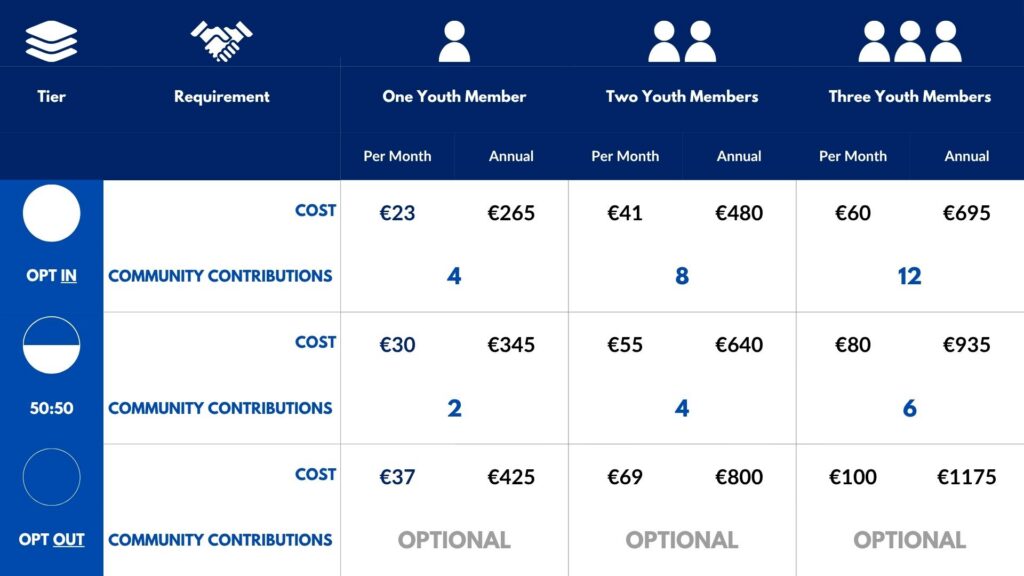Click the 12 community contributions value
This screenshot has height=576, width=1024.
[x=909, y=276]
